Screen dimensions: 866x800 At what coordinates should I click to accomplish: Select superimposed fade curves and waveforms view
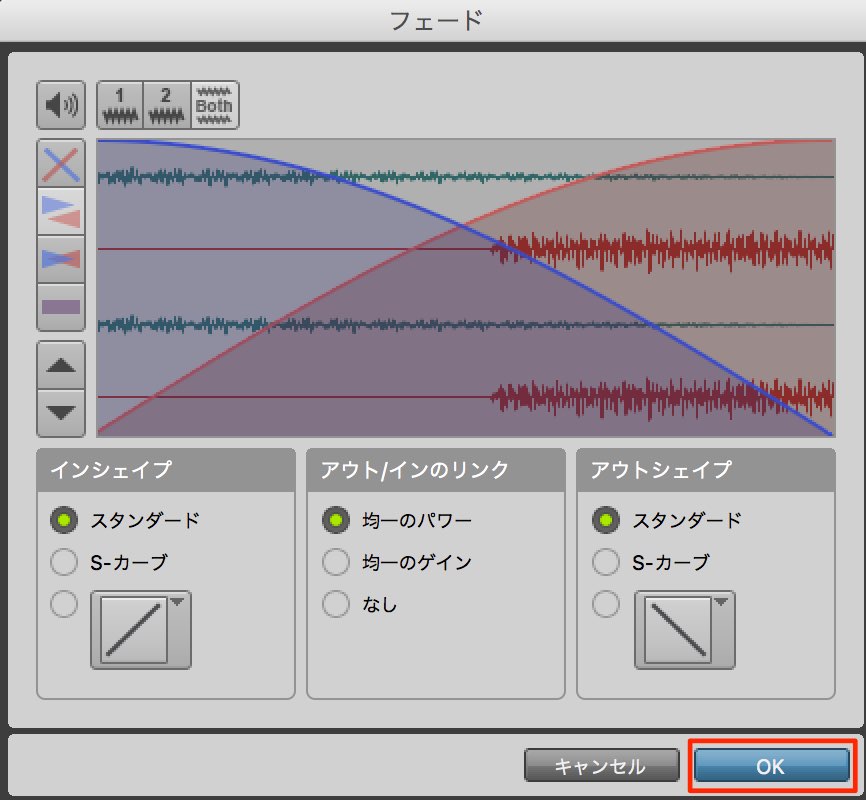pos(61,259)
